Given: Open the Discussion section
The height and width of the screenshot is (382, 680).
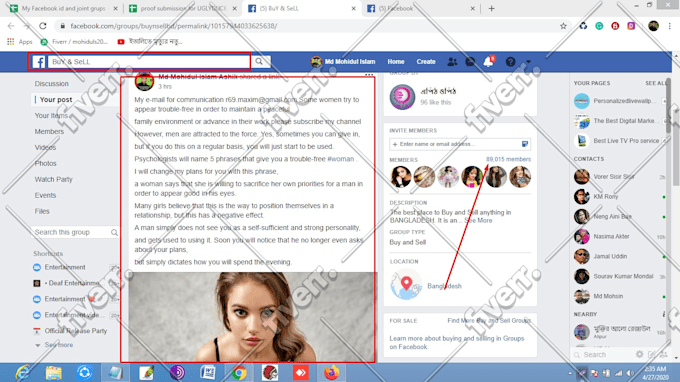Looking at the screenshot, I should (x=52, y=84).
